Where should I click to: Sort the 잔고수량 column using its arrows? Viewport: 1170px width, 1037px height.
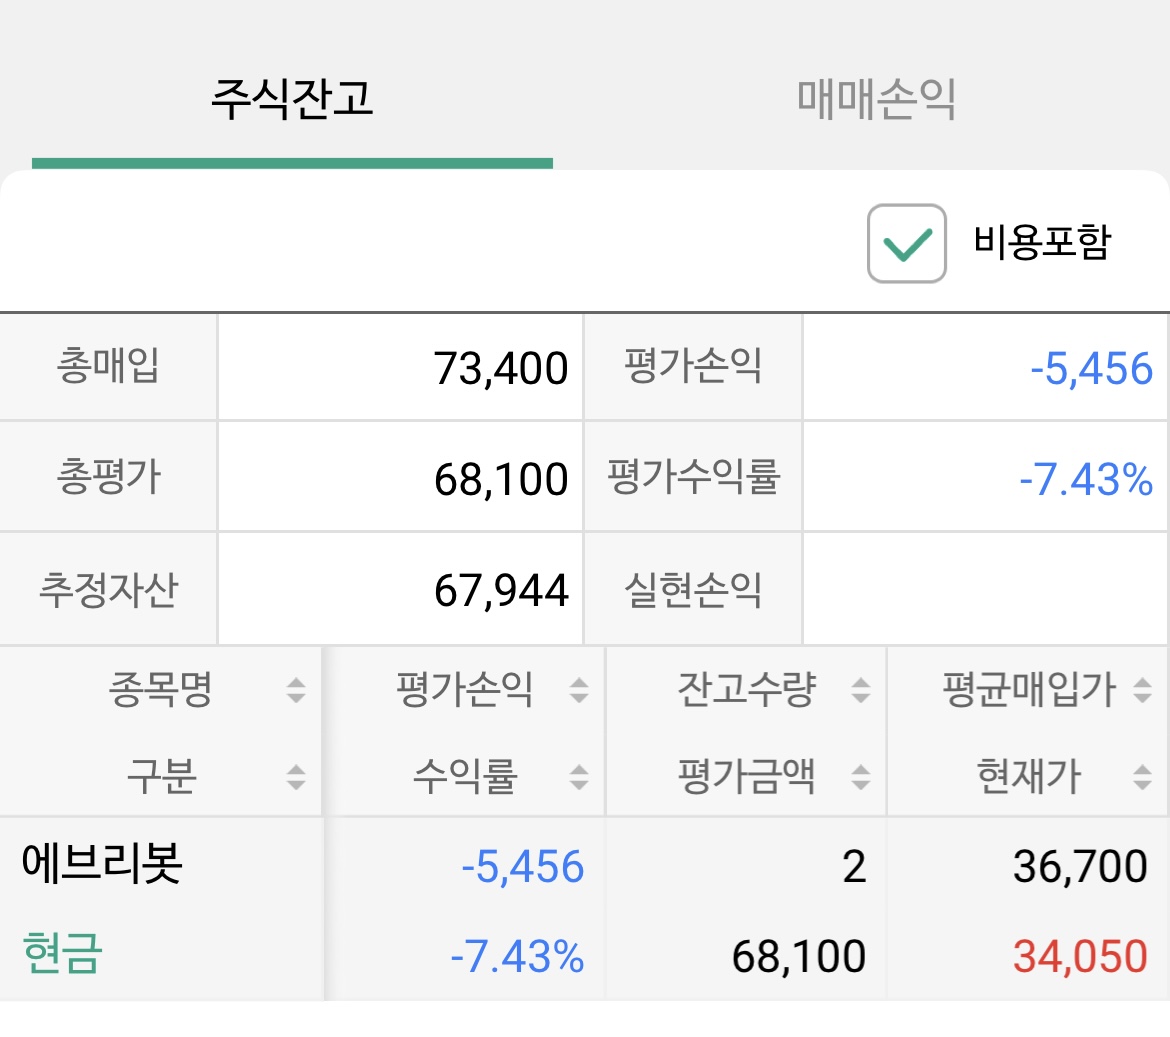861,690
